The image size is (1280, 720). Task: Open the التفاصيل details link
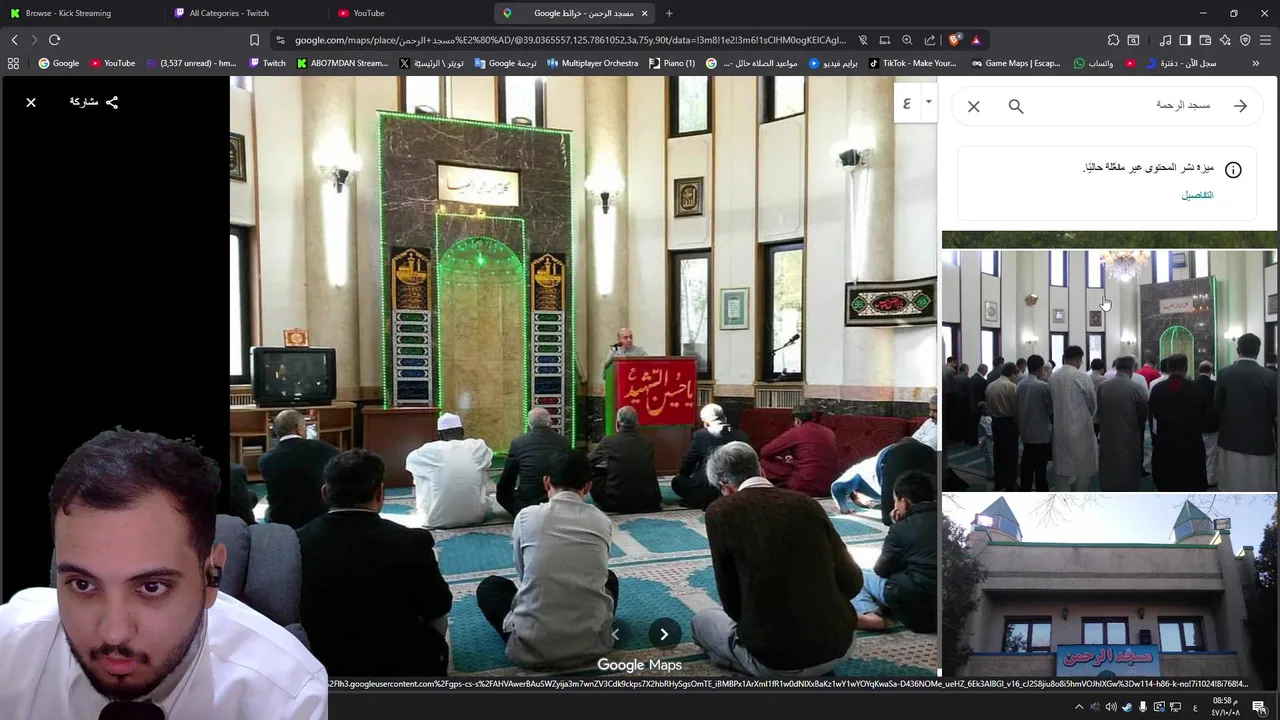1197,195
